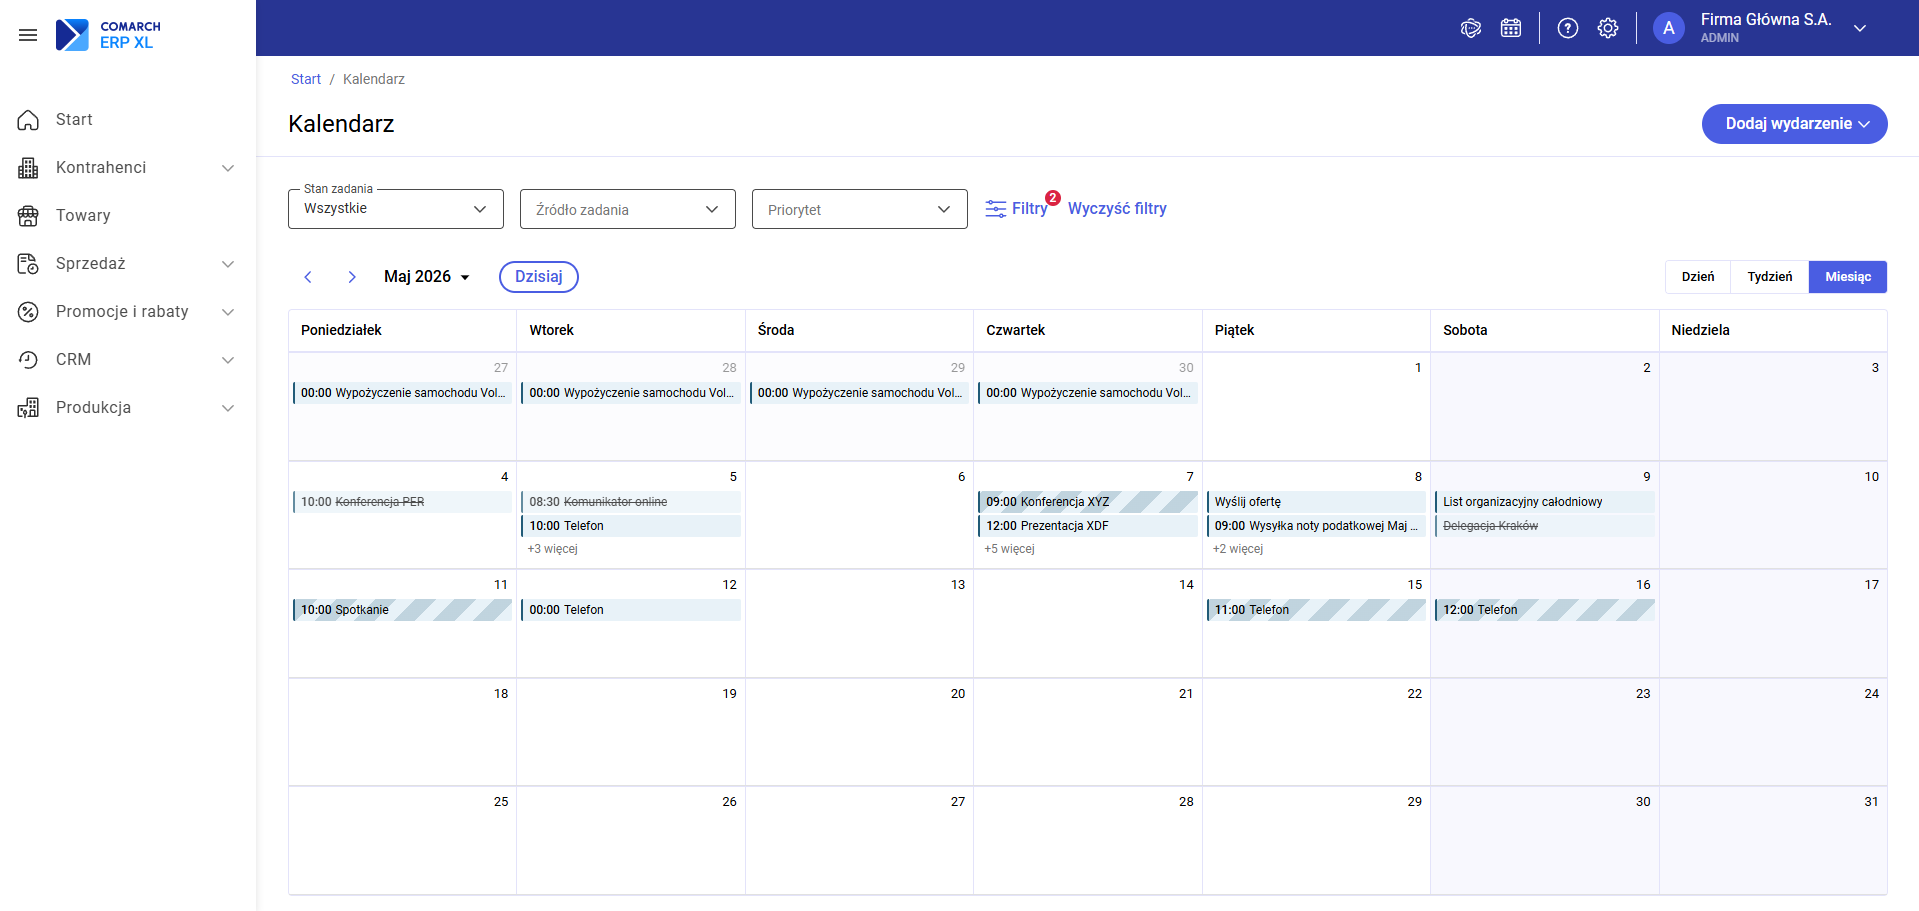Go to next month arrow
Image resolution: width=1919 pixels, height=911 pixels.
point(352,277)
